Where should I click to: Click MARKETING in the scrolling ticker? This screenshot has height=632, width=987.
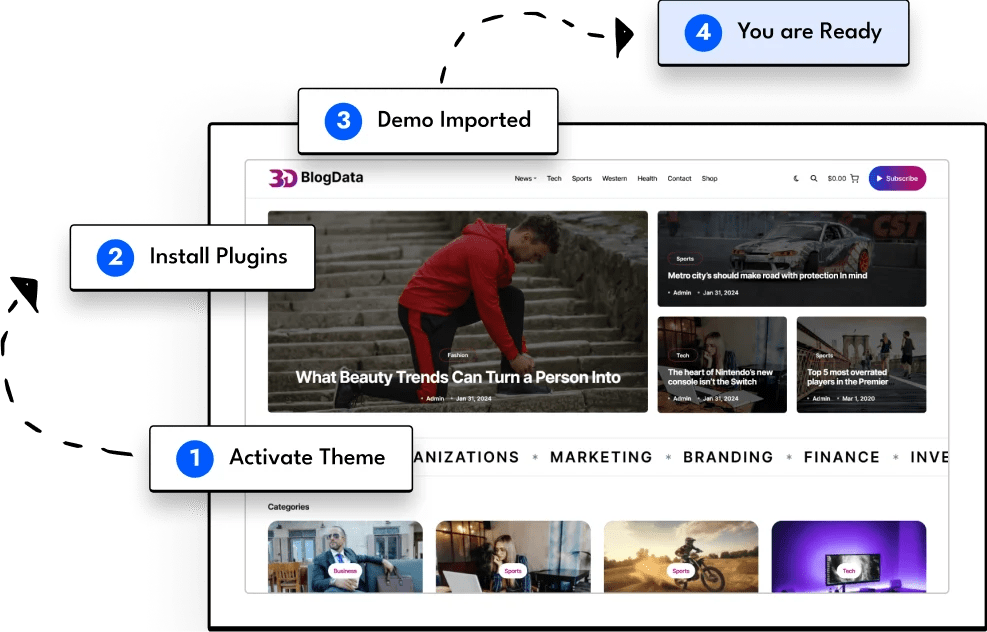click(601, 457)
